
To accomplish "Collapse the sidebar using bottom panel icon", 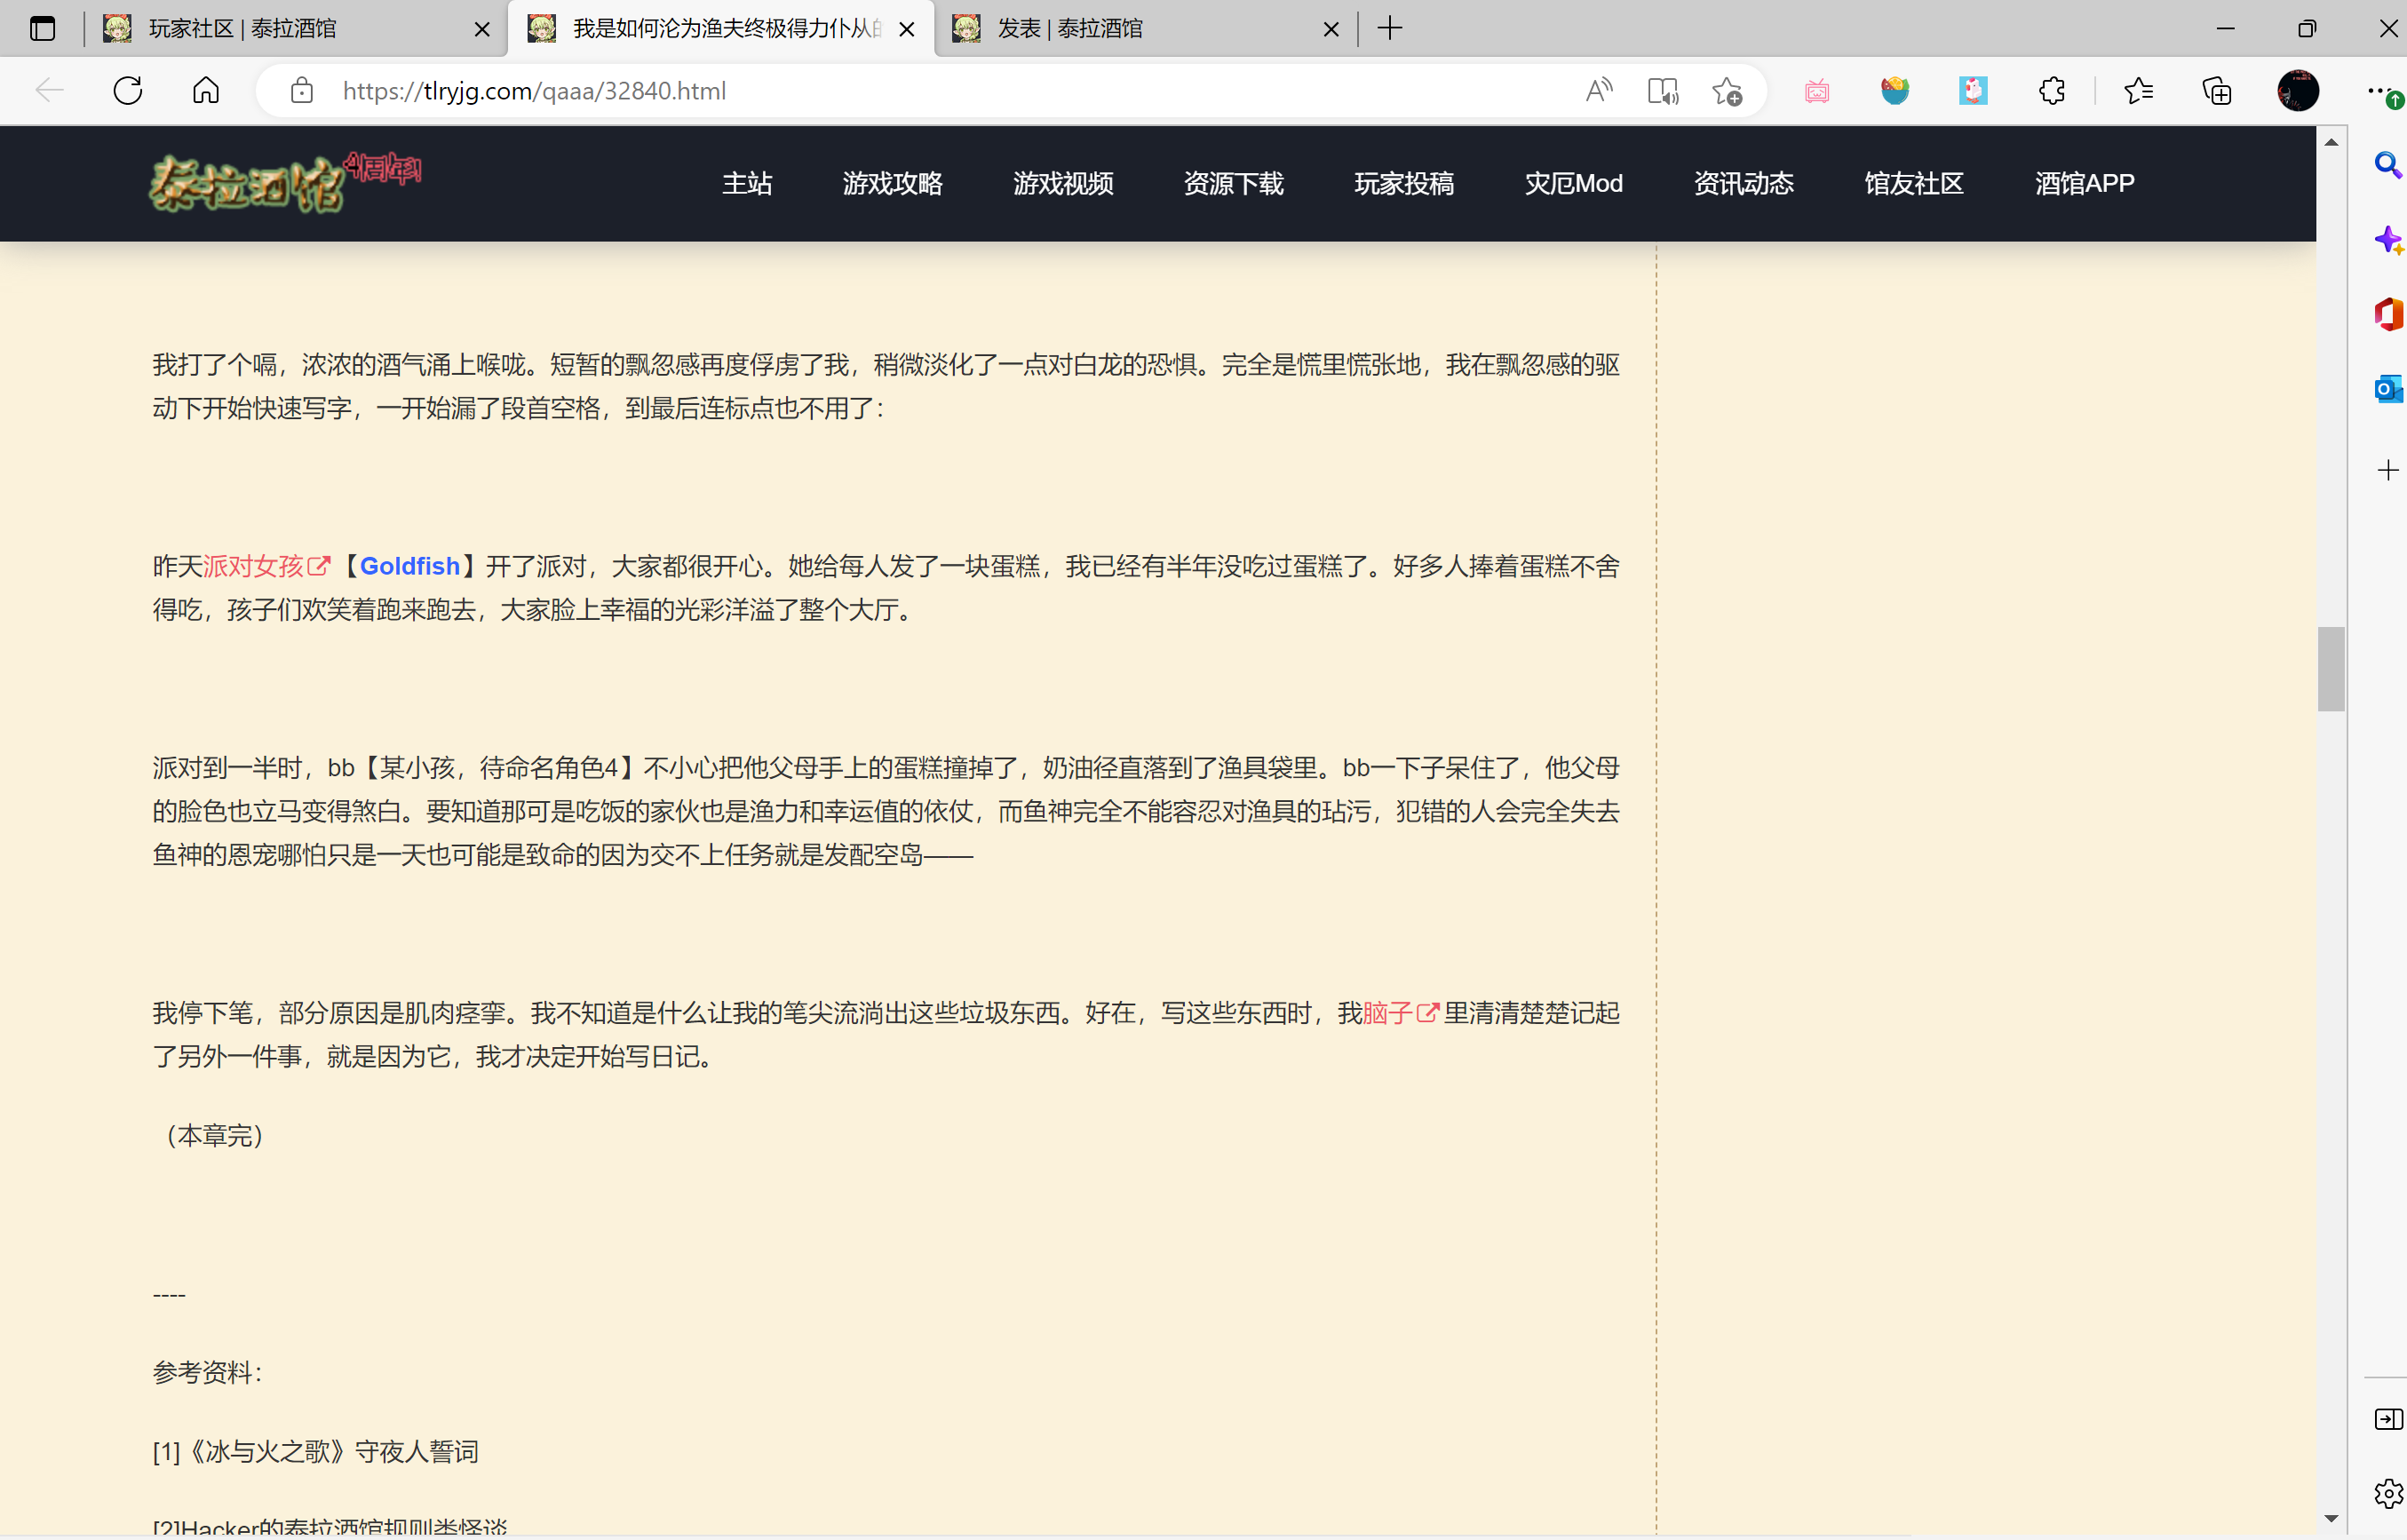I will tap(2388, 1419).
